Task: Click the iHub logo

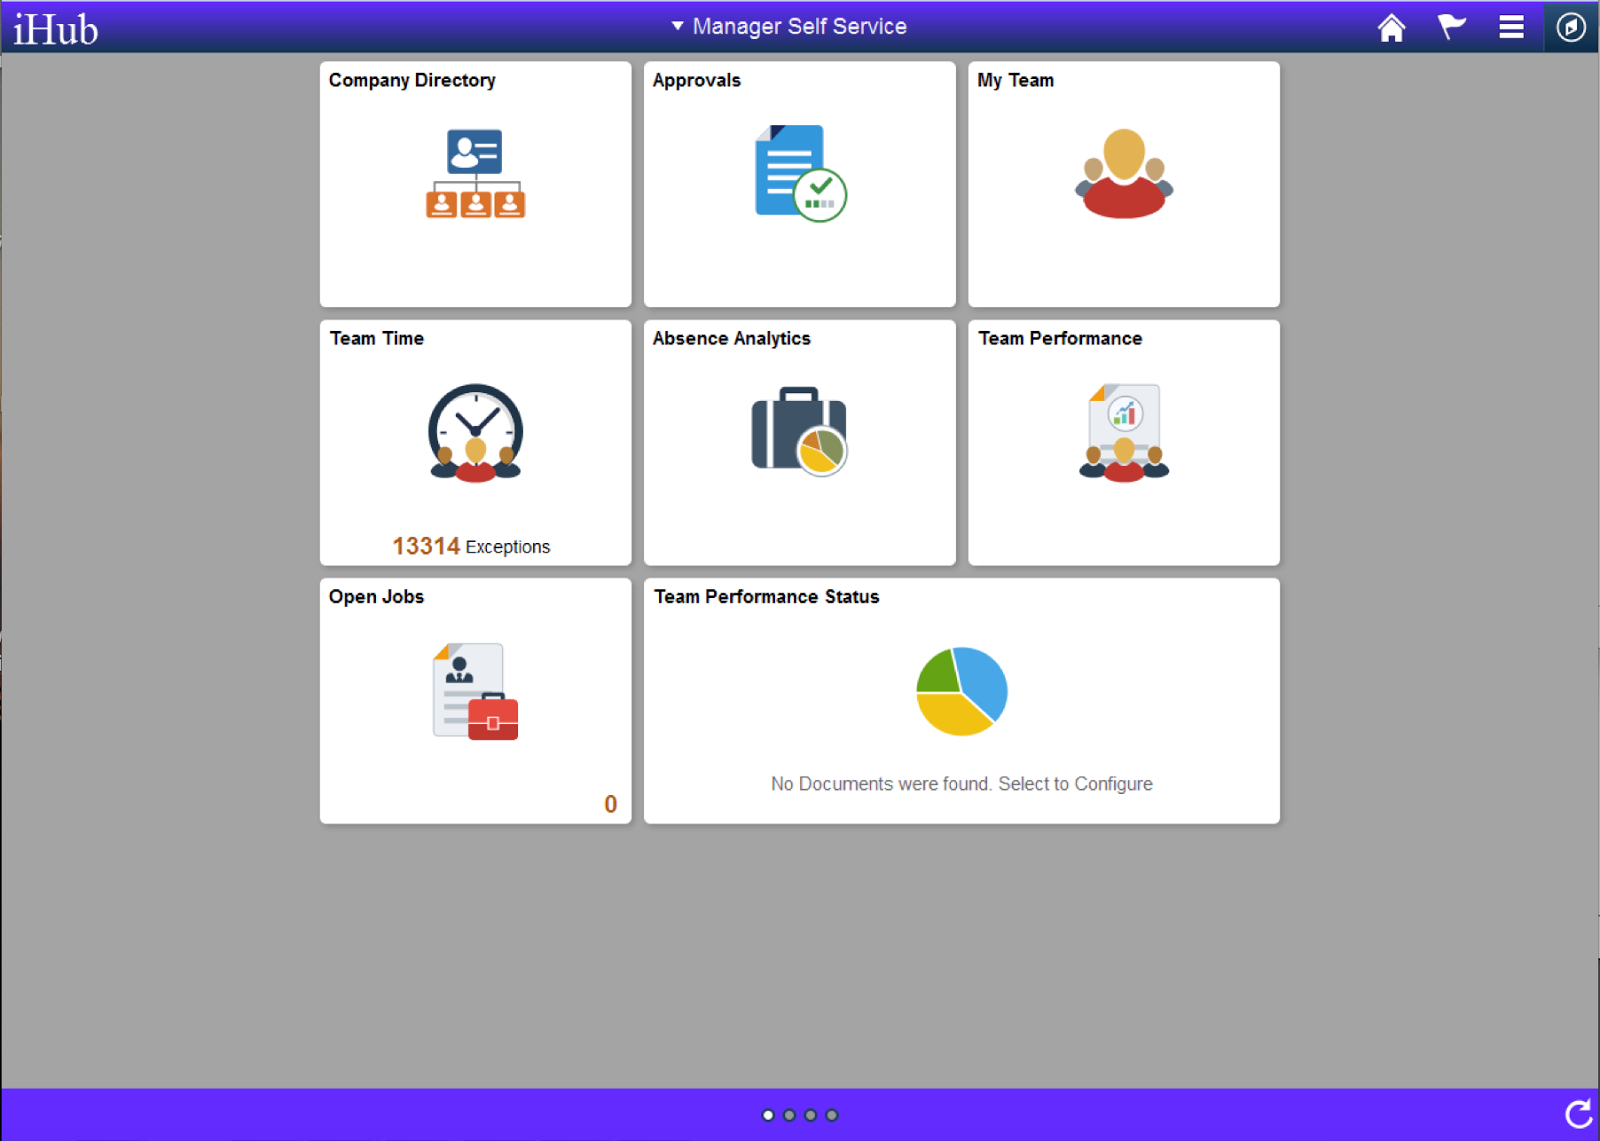Action: pyautogui.click(x=54, y=28)
